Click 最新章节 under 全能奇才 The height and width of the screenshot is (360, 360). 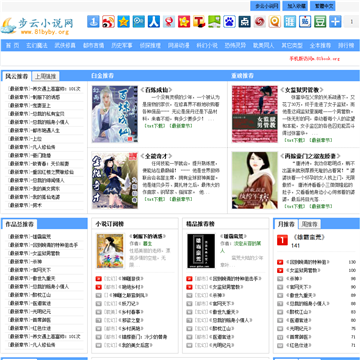181,199
